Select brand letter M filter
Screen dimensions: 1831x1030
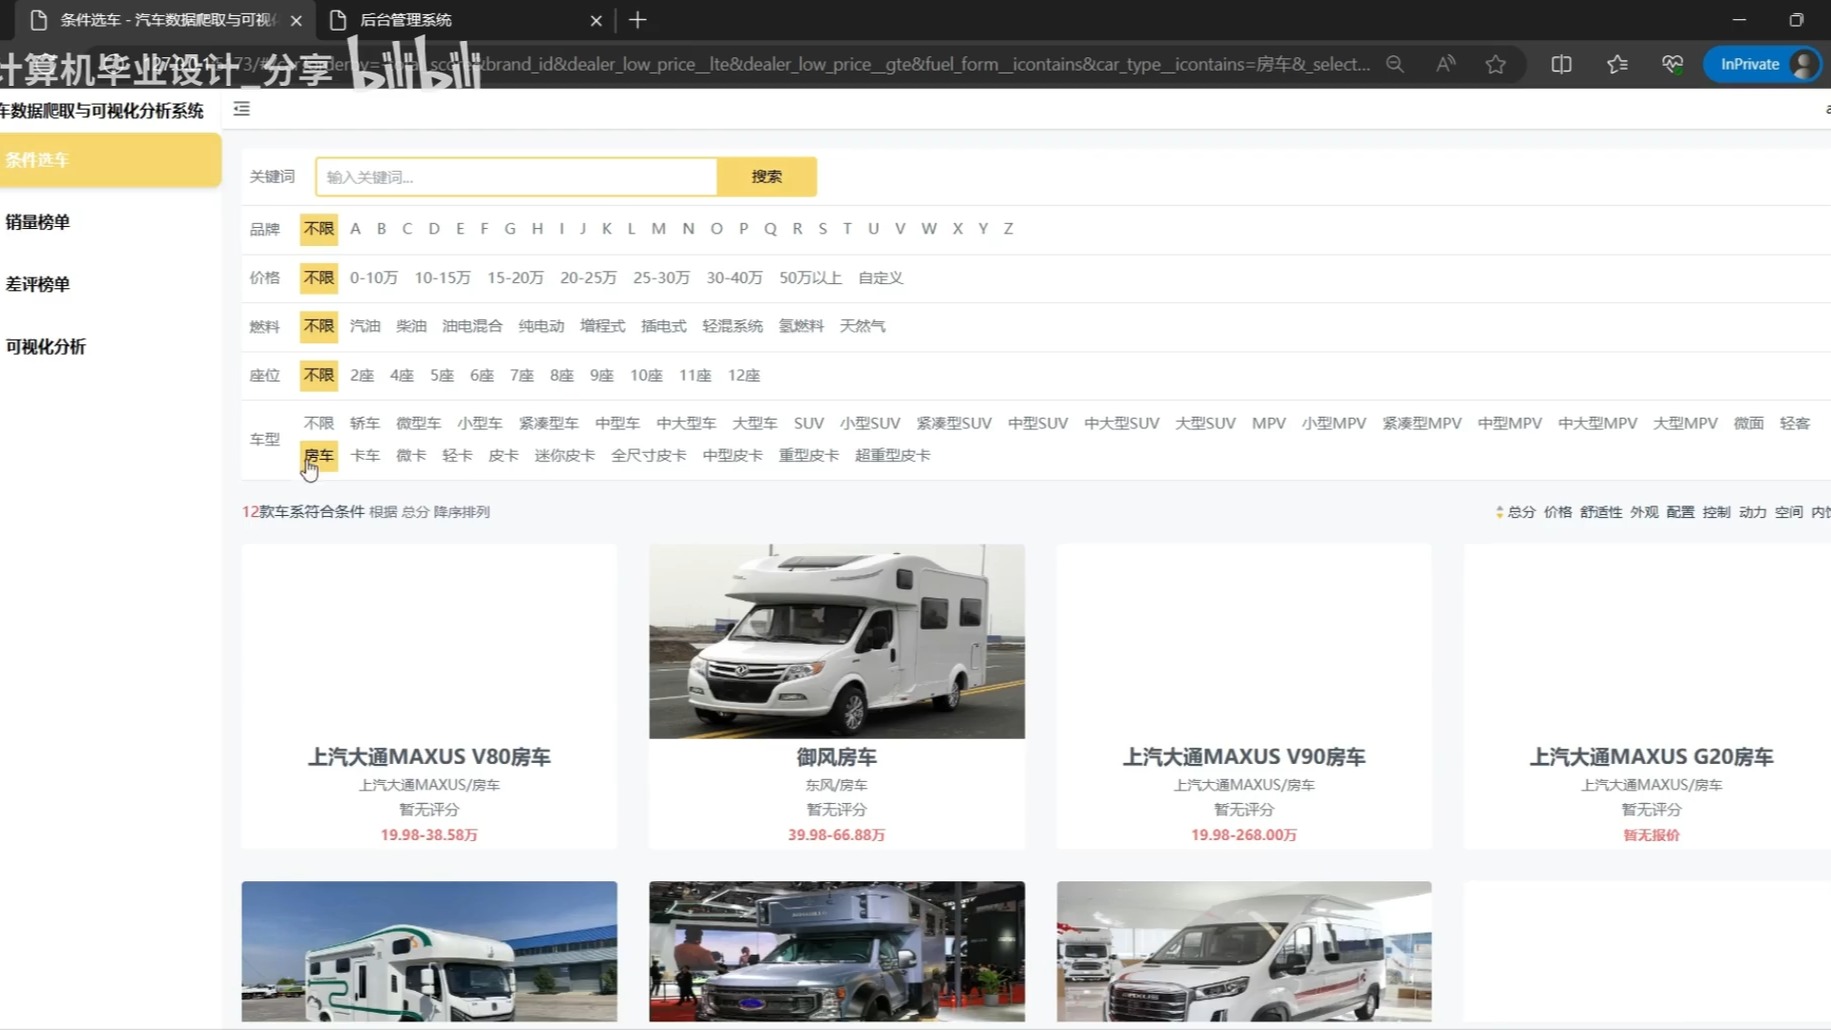point(658,229)
